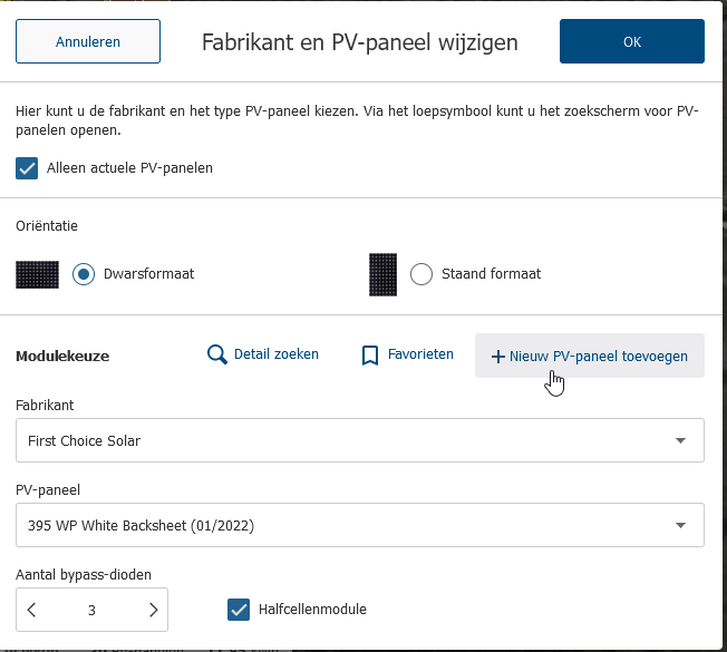Click Annuleren to cancel changes
The image size is (727, 652).
point(88,42)
